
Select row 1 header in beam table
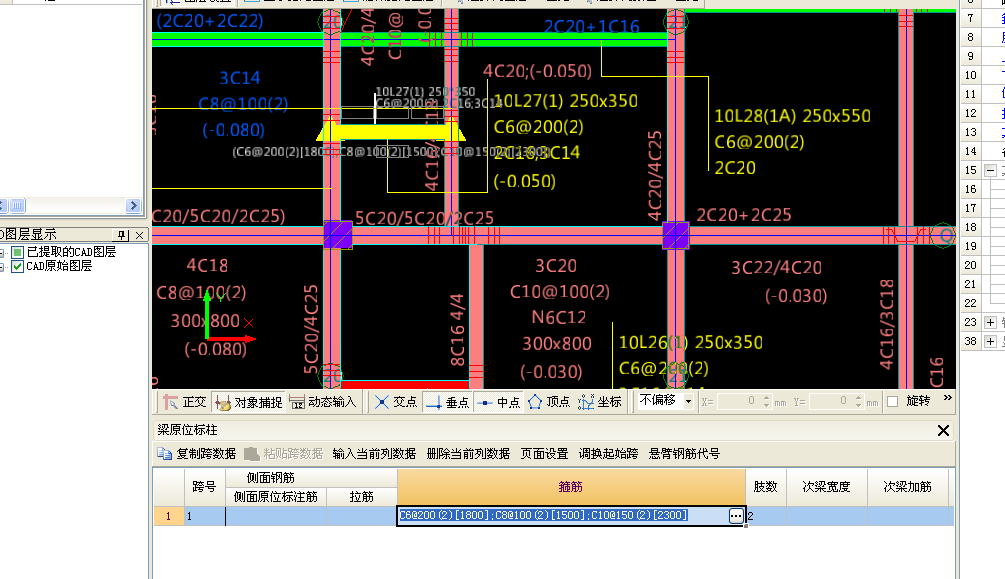point(169,516)
